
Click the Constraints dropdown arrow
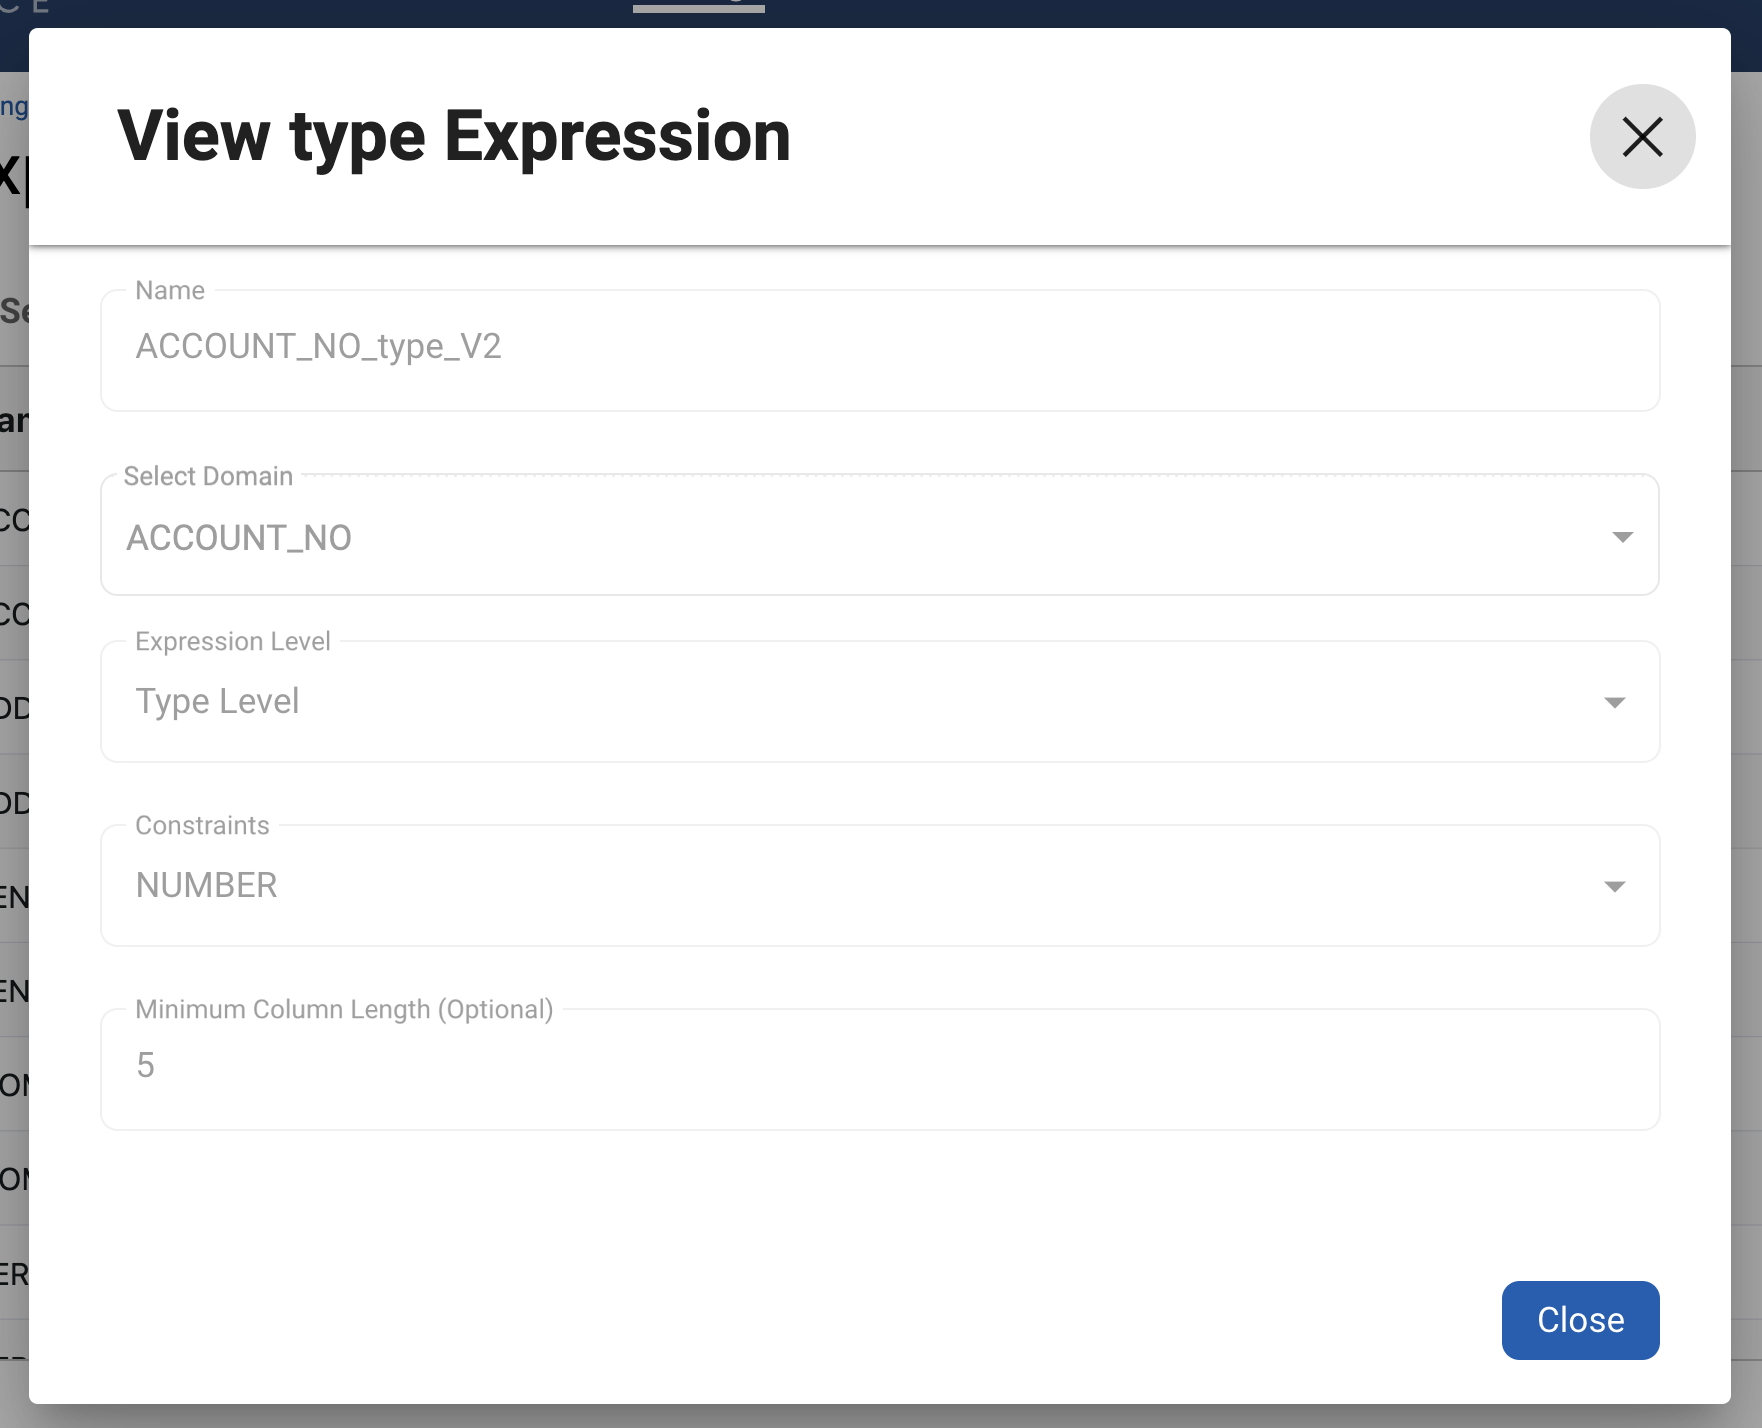point(1614,887)
